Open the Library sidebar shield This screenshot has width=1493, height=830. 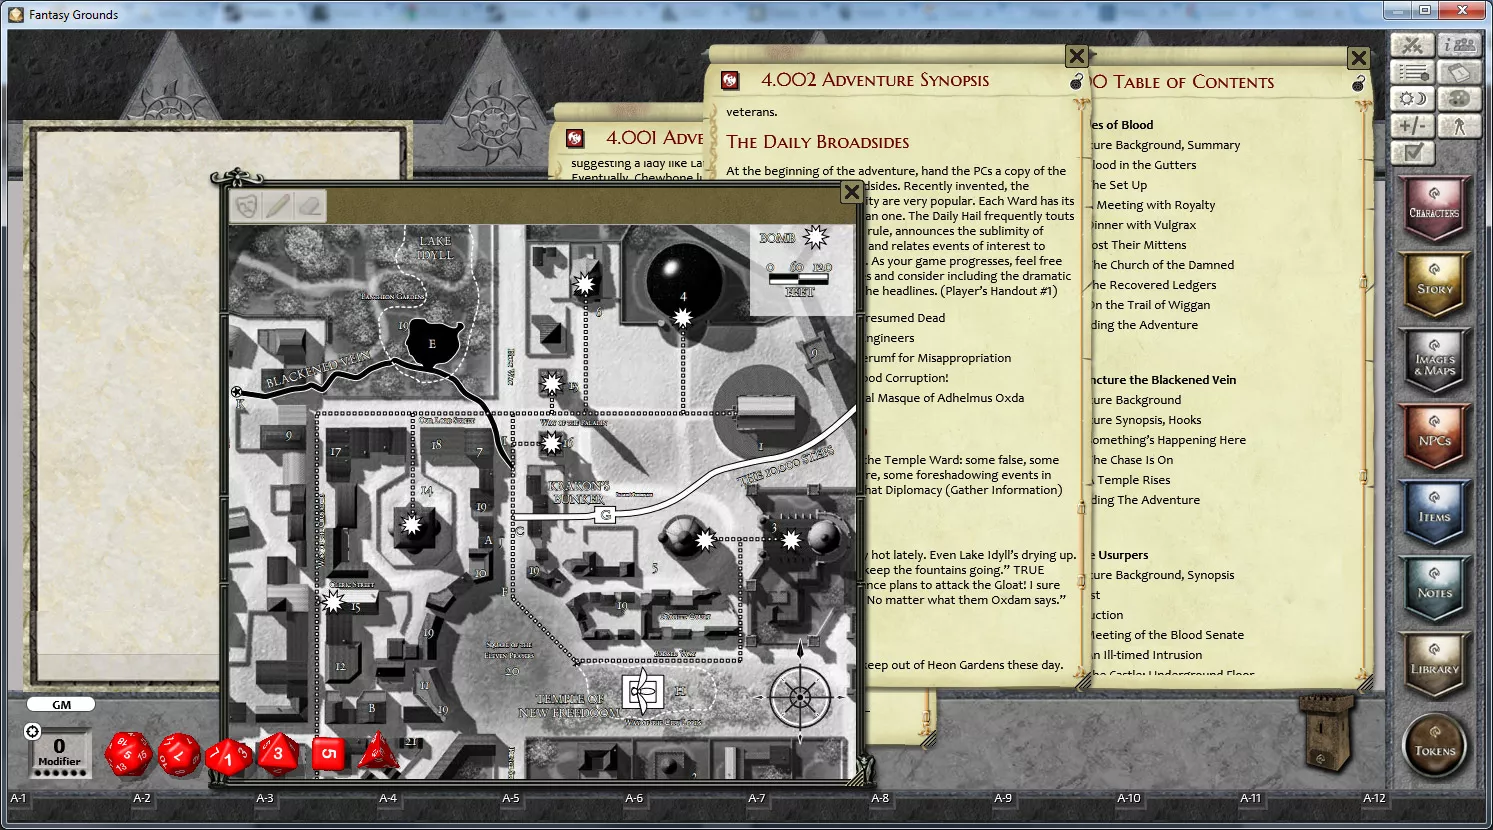coord(1434,665)
